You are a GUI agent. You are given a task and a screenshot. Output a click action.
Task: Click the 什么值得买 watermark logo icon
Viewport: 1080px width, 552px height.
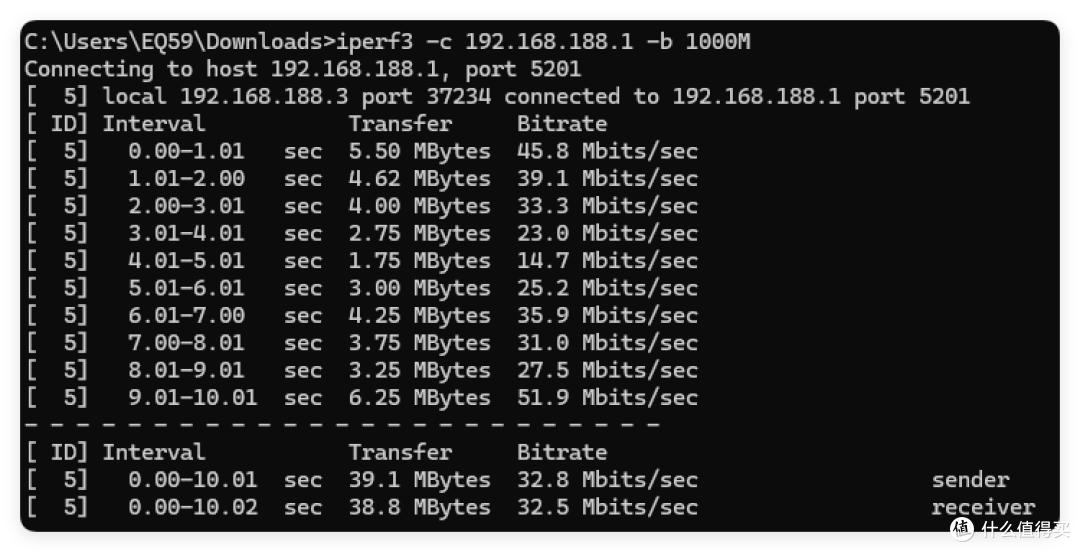tap(962, 529)
